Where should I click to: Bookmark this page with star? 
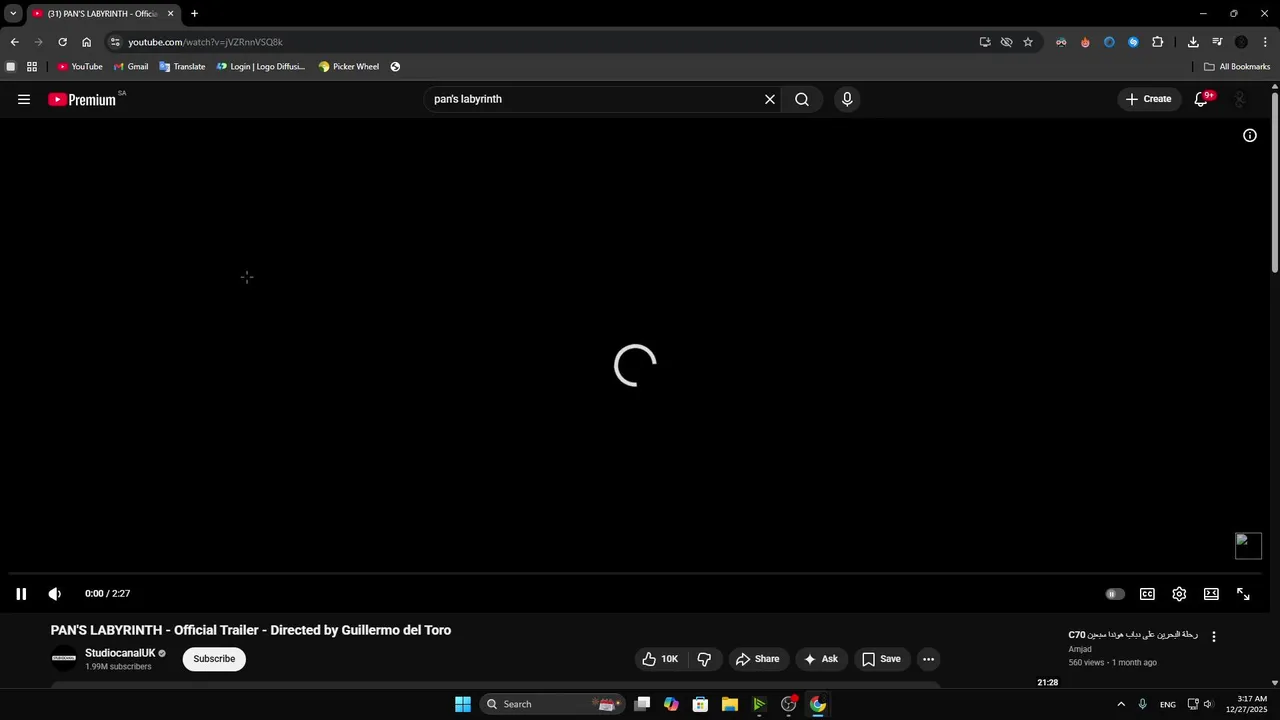1028,42
